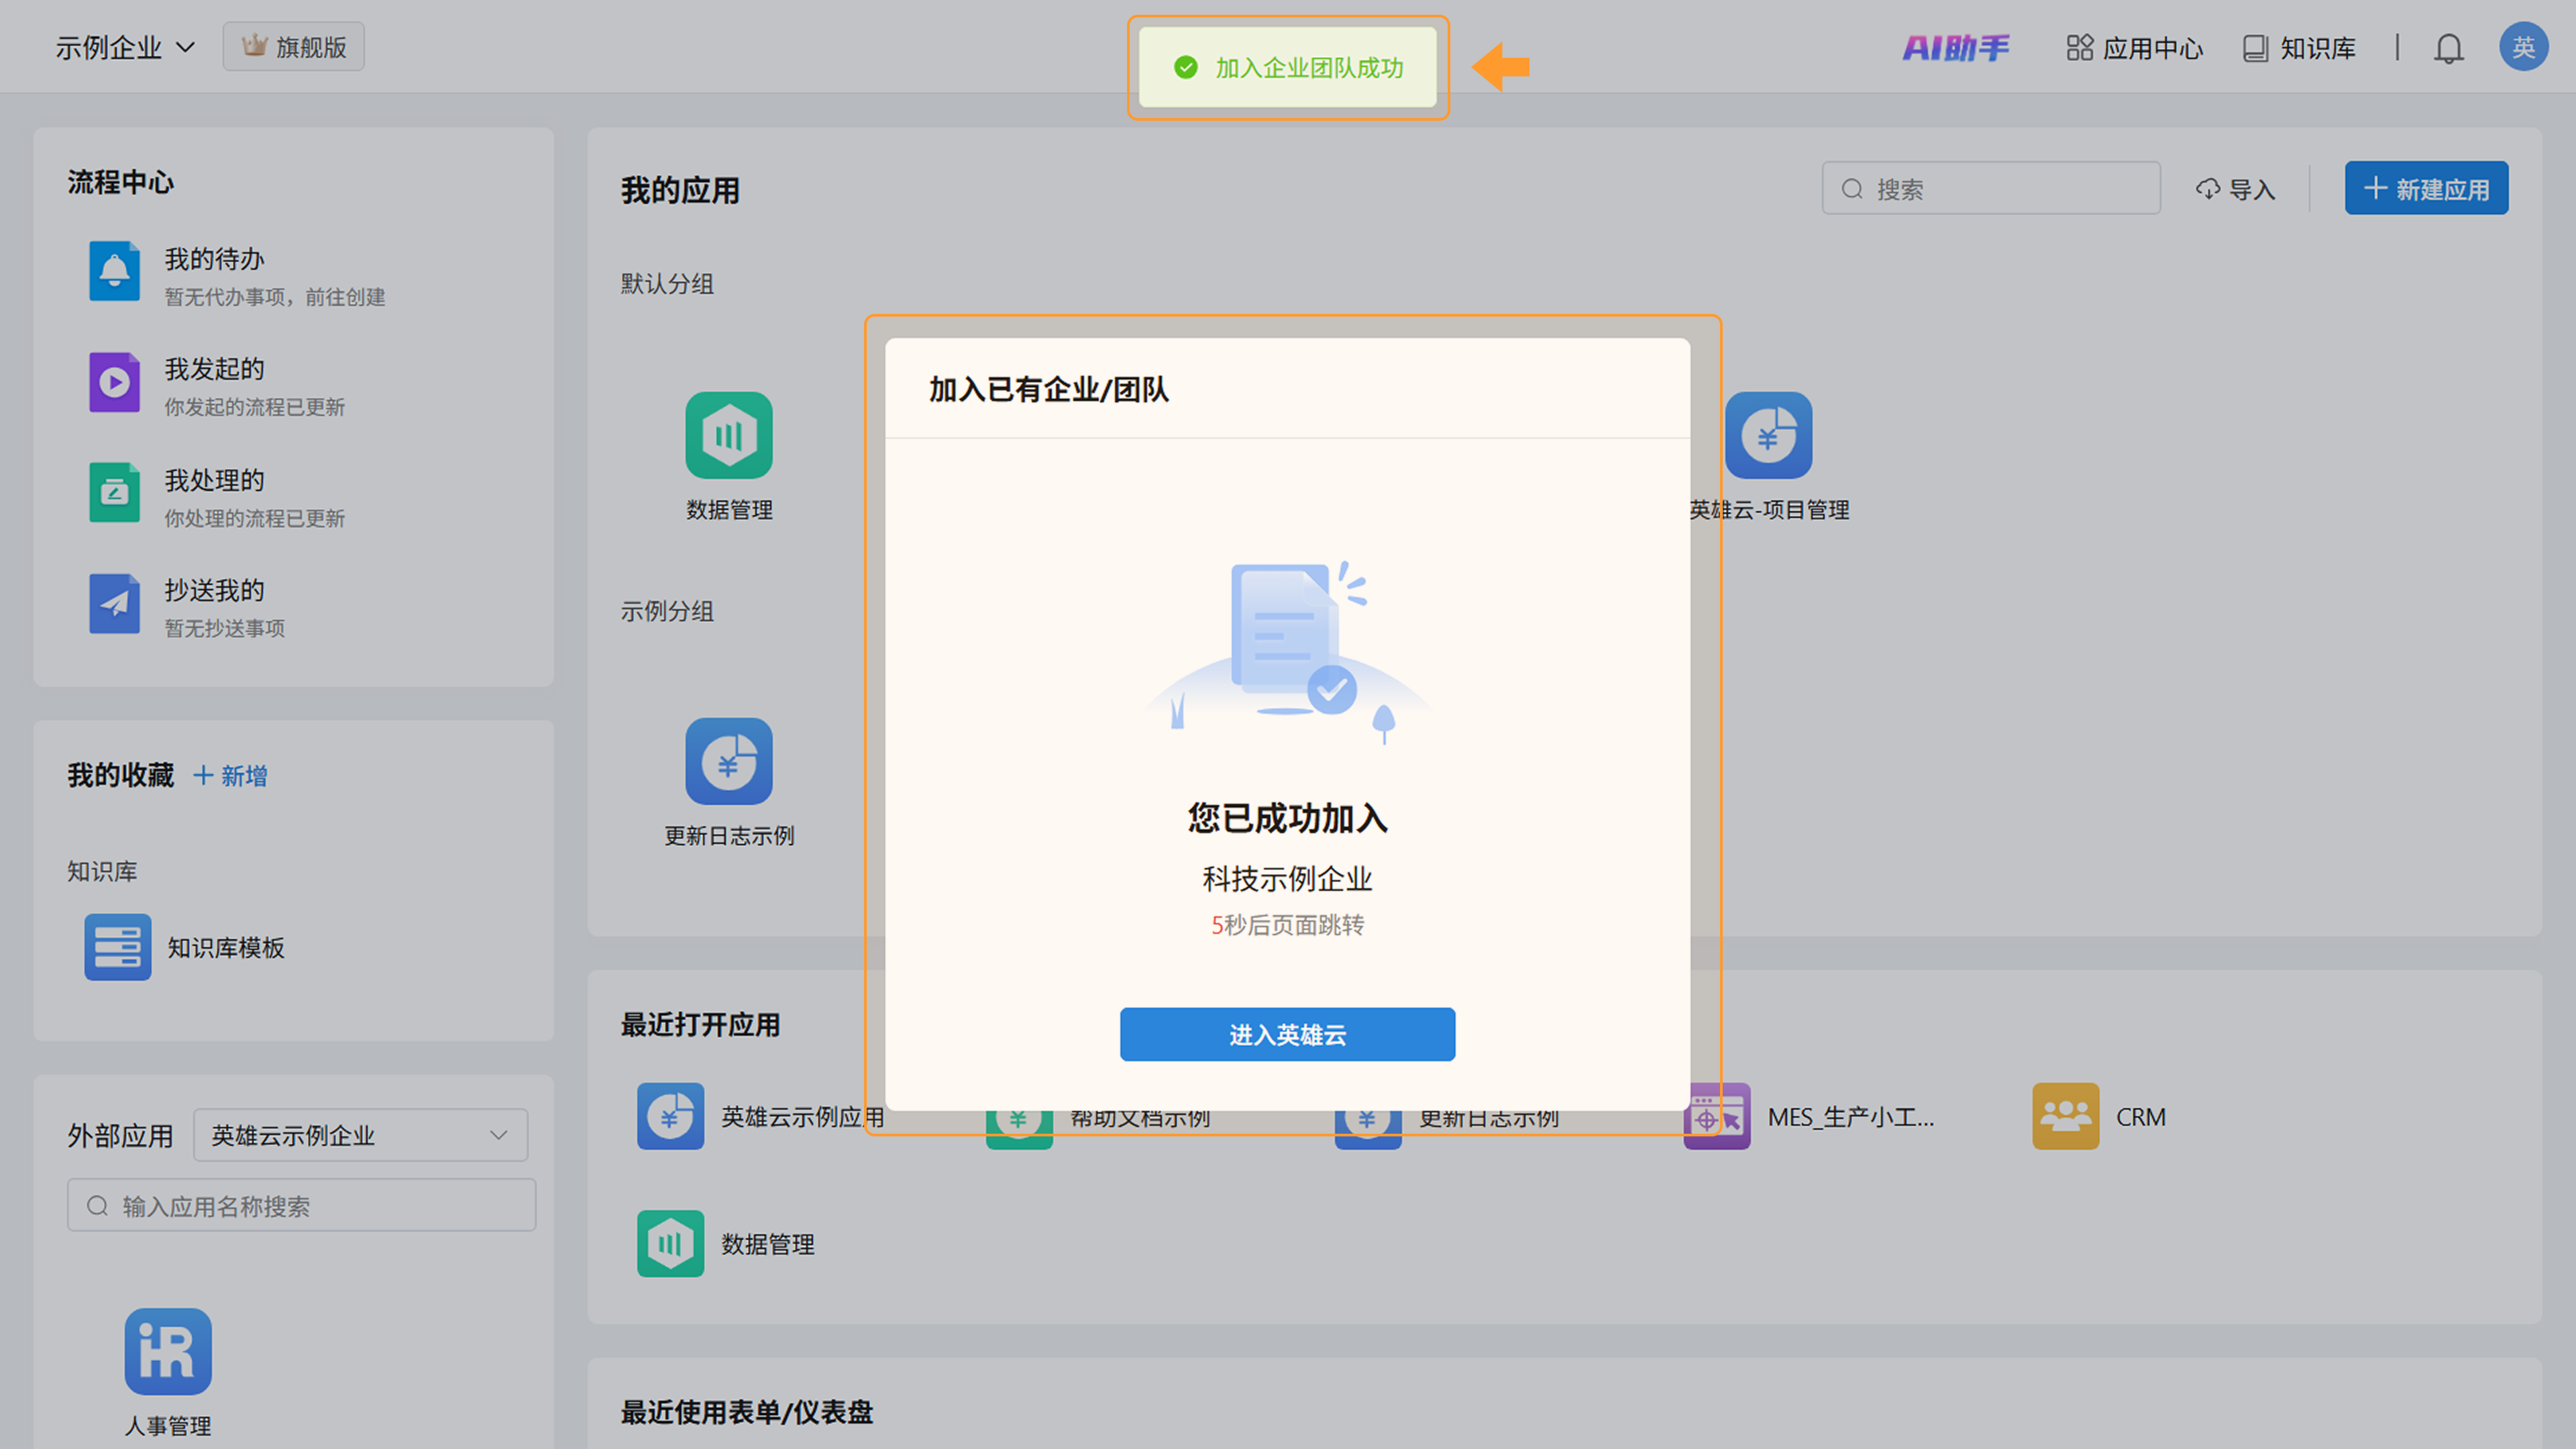Image resolution: width=2576 pixels, height=1449 pixels.
Task: Open 我的待办 in 流程中心
Action: pos(214,260)
